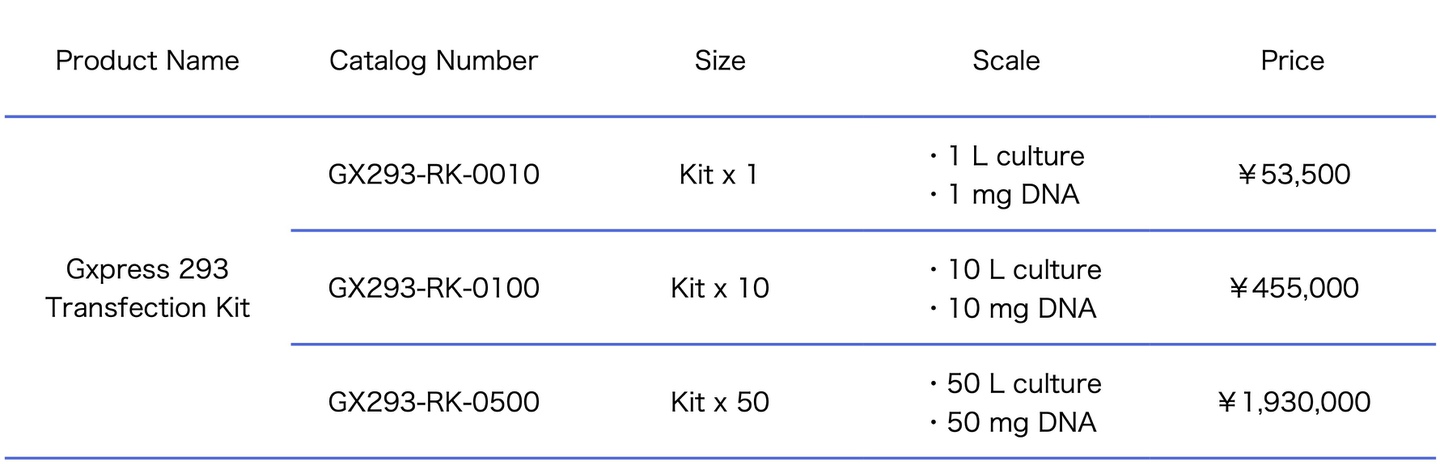This screenshot has height=464, width=1440.
Task: Click the 1 L culture scale text
Action: coord(1016,156)
